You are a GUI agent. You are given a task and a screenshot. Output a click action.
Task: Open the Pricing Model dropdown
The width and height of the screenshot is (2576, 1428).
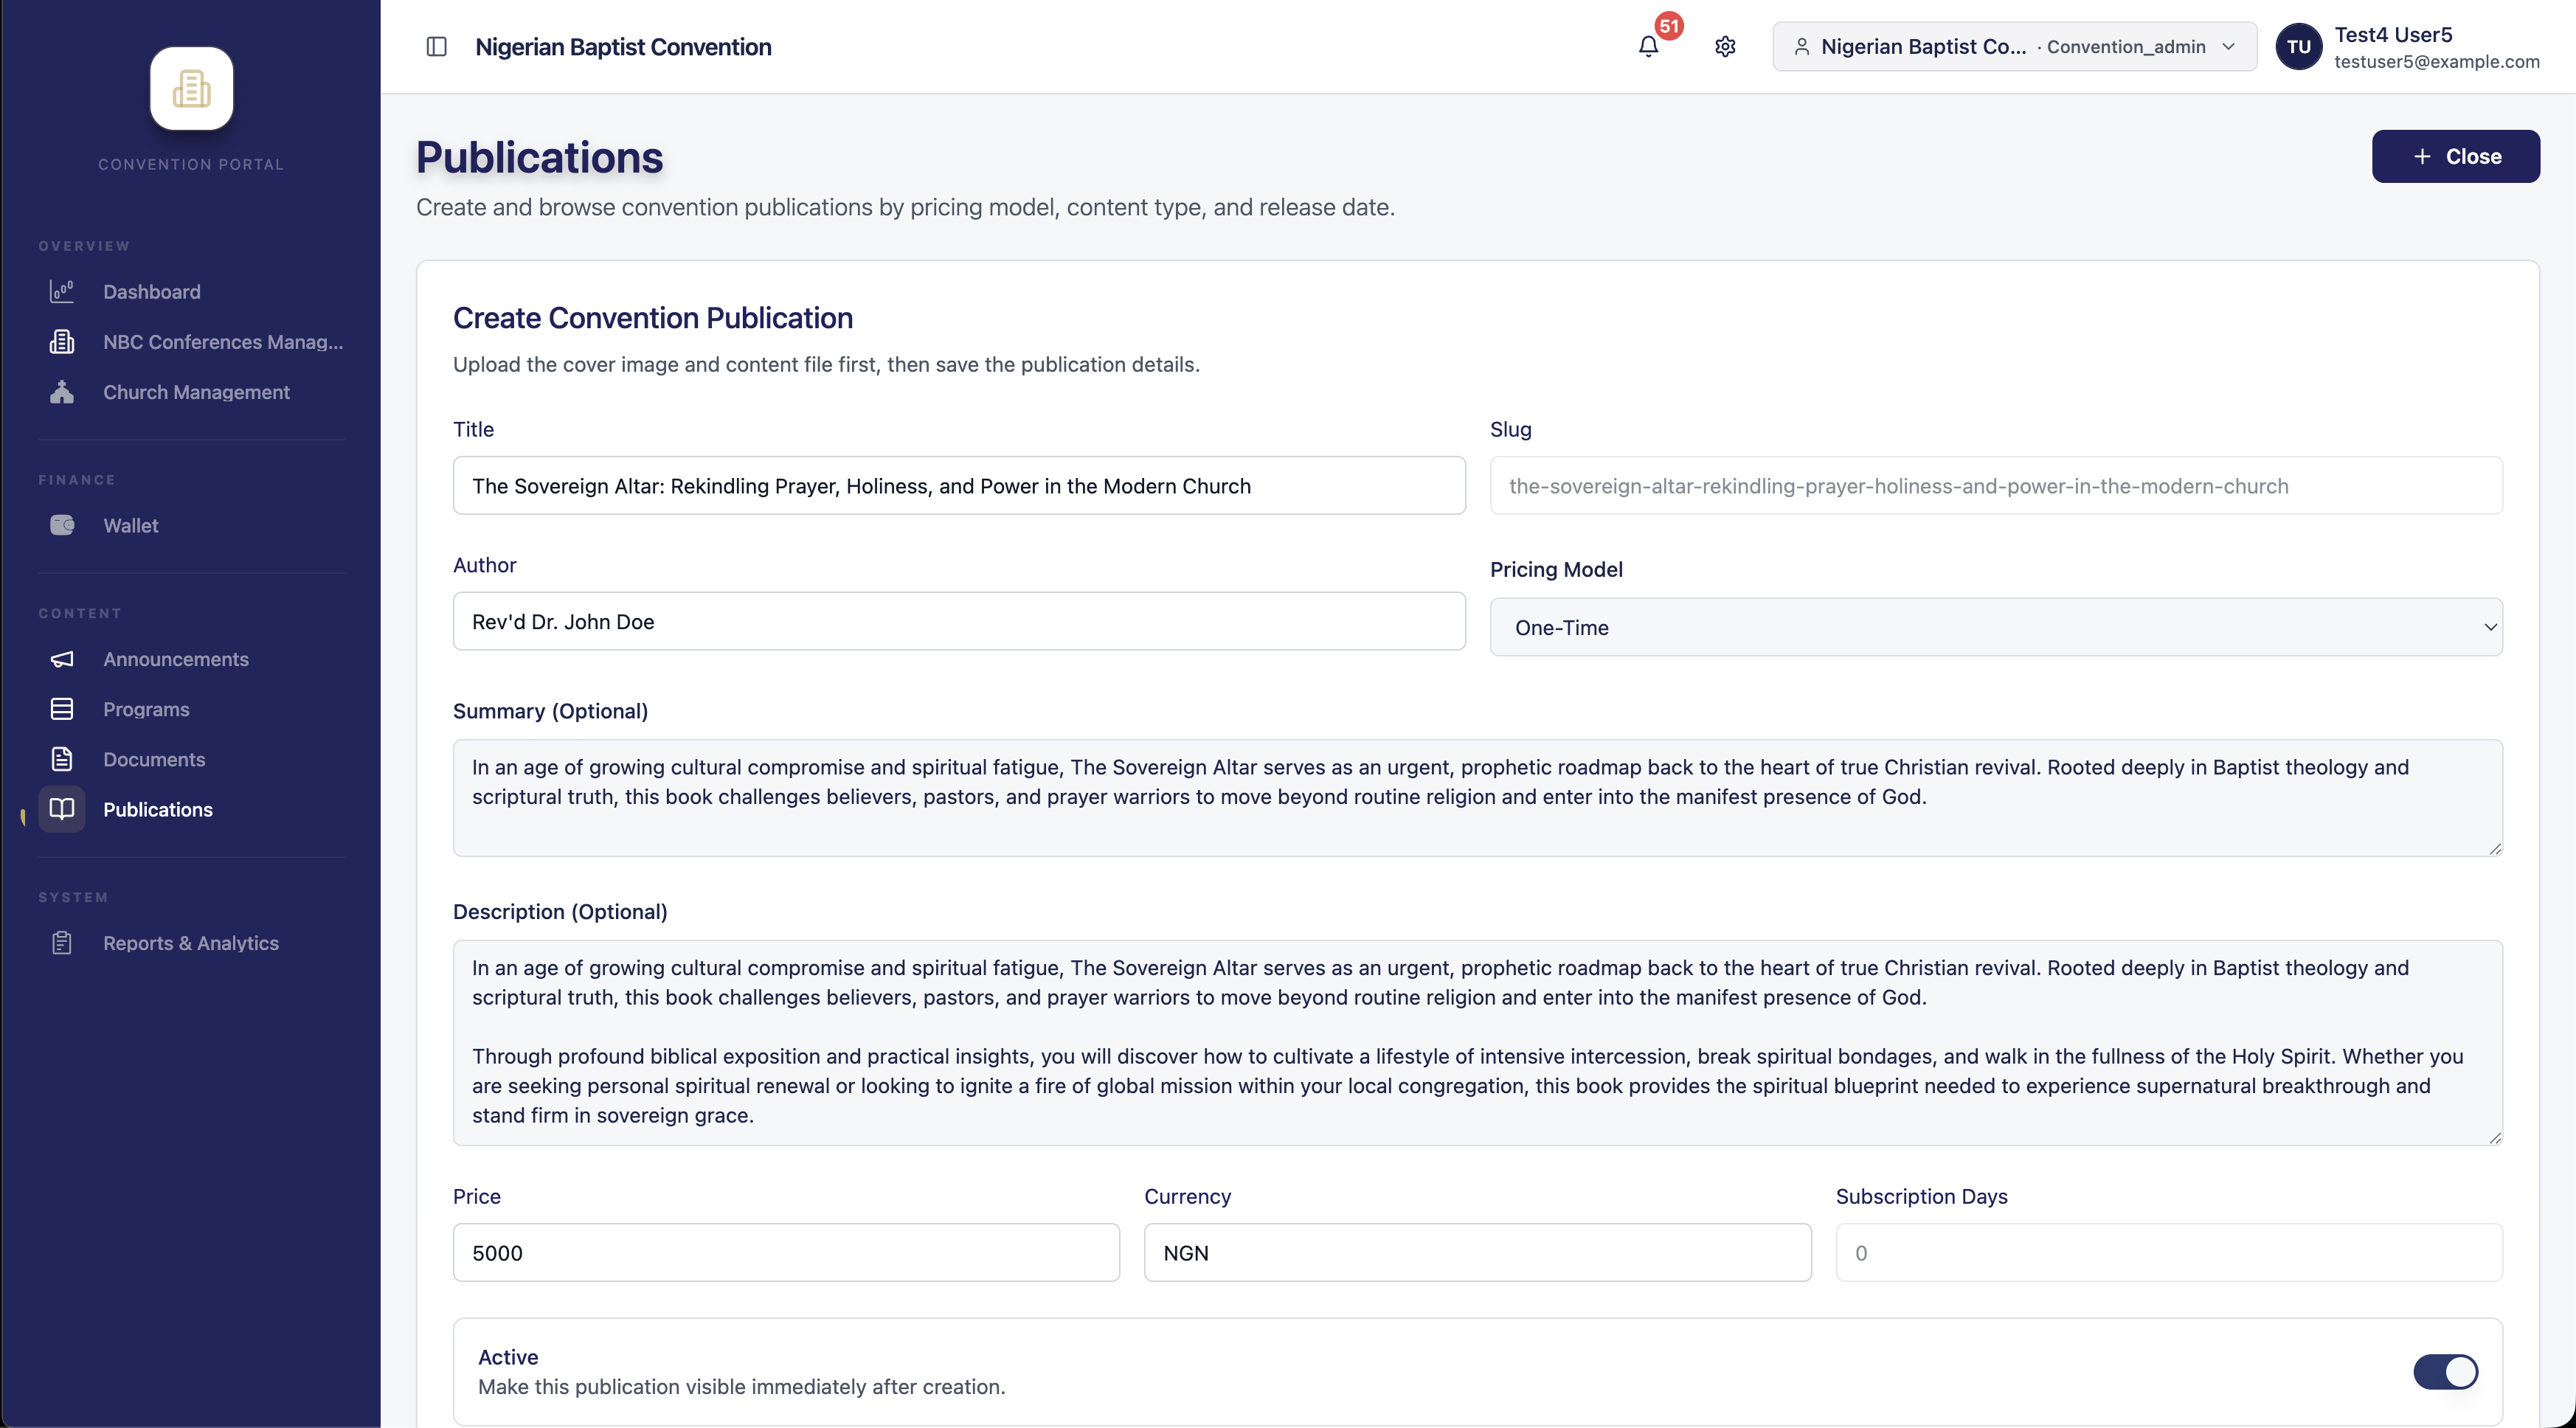[x=1996, y=627]
